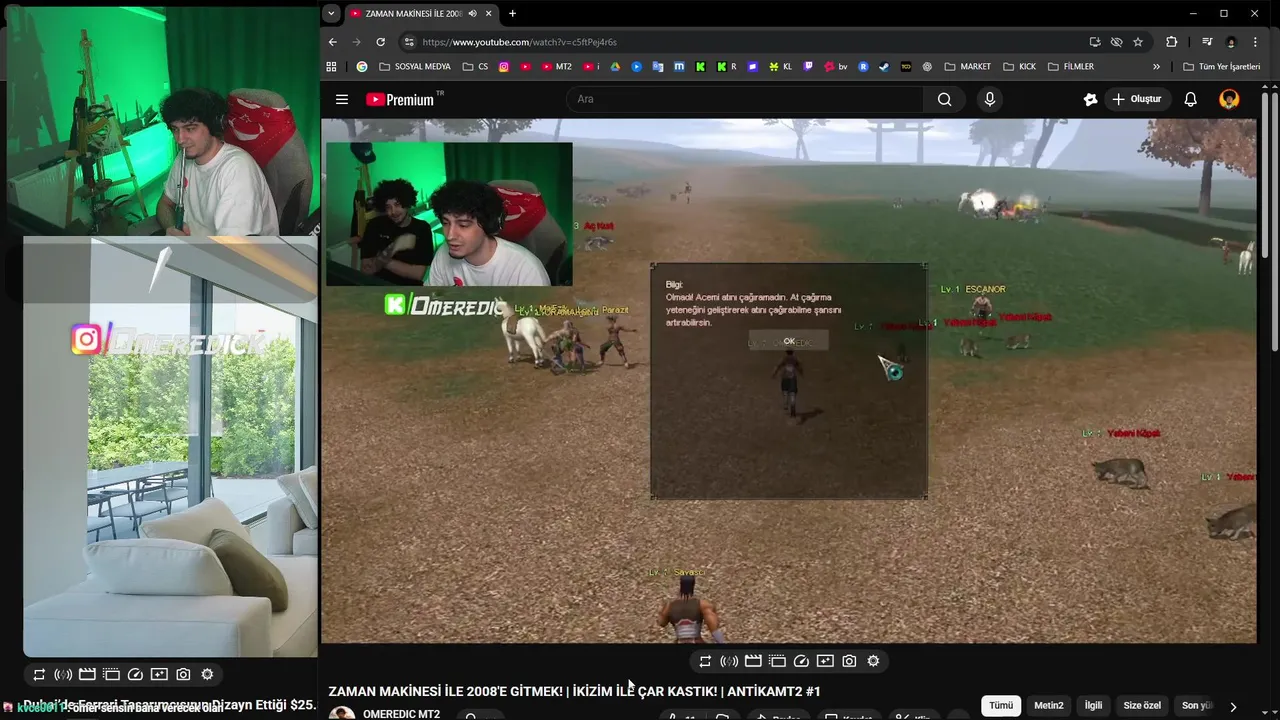Select the Metin2 filter chip

pyautogui.click(x=1049, y=705)
